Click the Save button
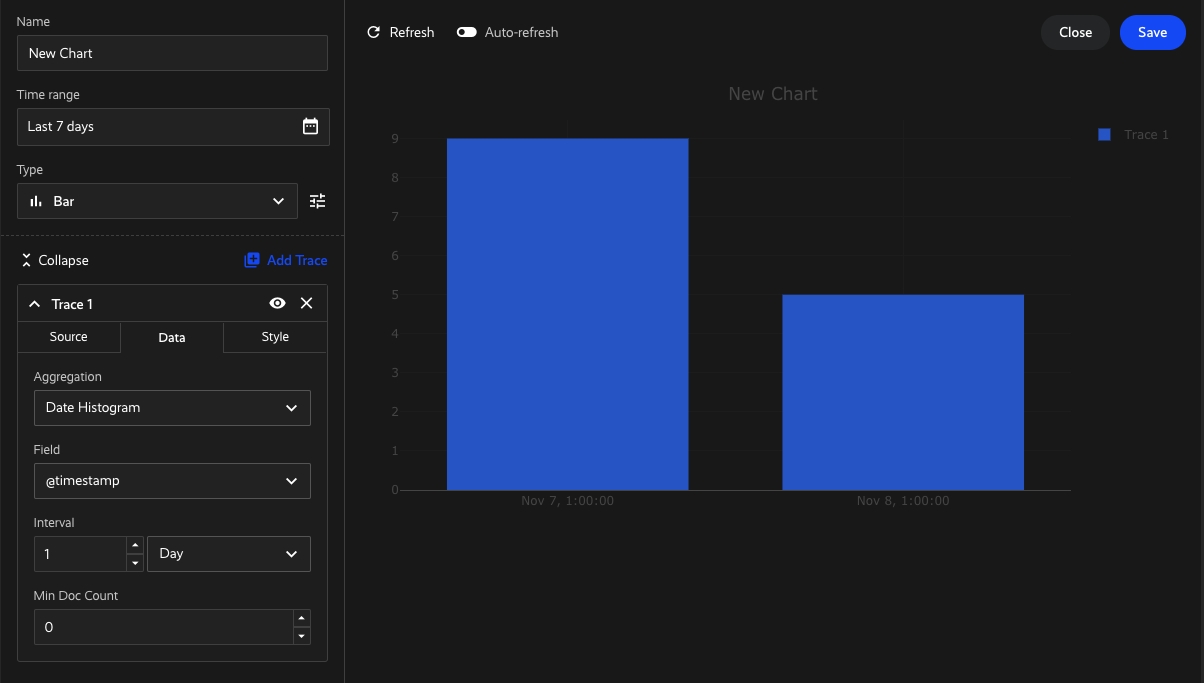The width and height of the screenshot is (1204, 683). pos(1152,32)
